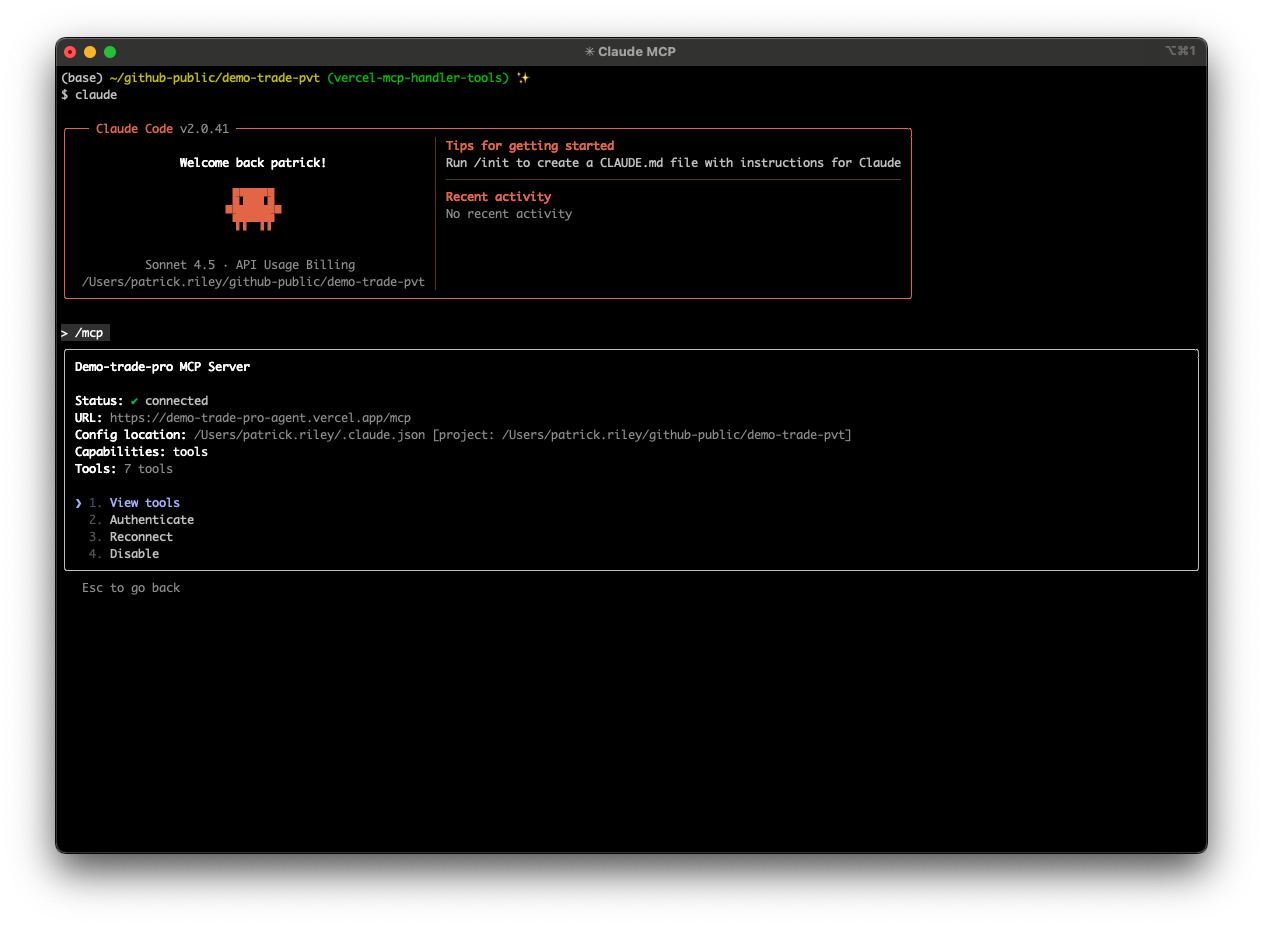
Task: Click the Claude mascot pixel icon
Action: click(x=253, y=208)
